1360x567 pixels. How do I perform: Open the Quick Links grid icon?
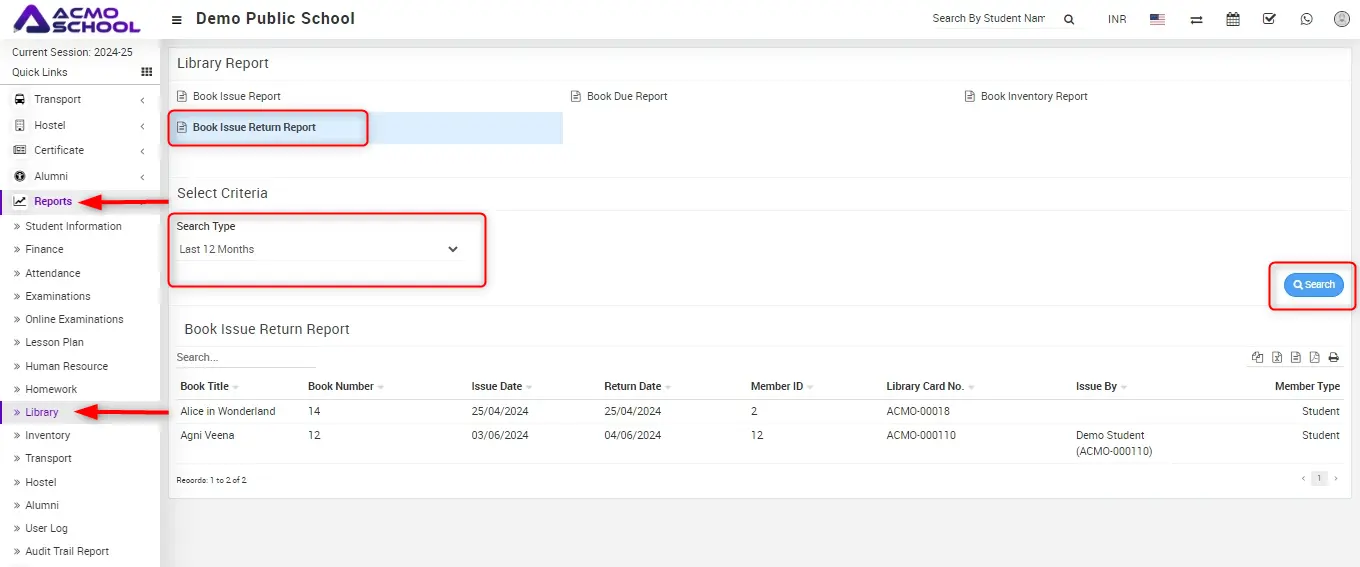coord(146,72)
